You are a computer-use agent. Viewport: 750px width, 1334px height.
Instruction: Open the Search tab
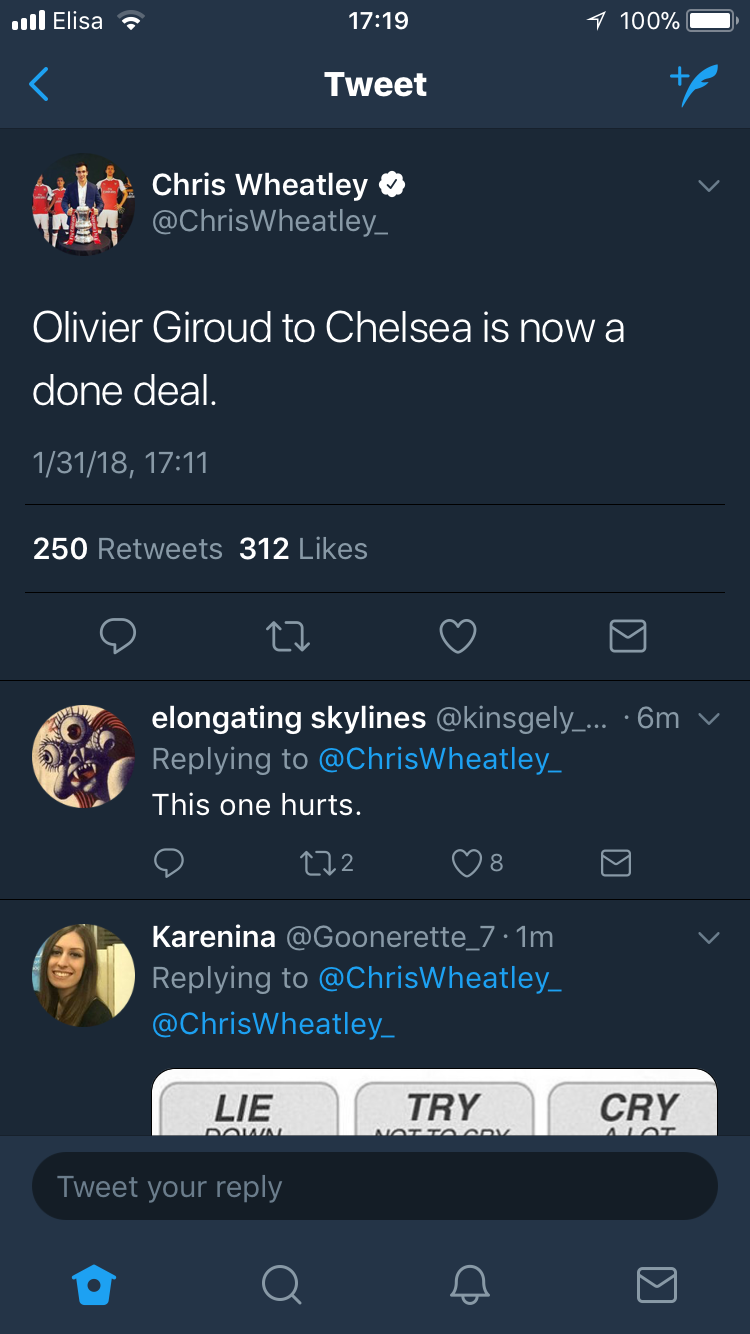pos(281,1284)
